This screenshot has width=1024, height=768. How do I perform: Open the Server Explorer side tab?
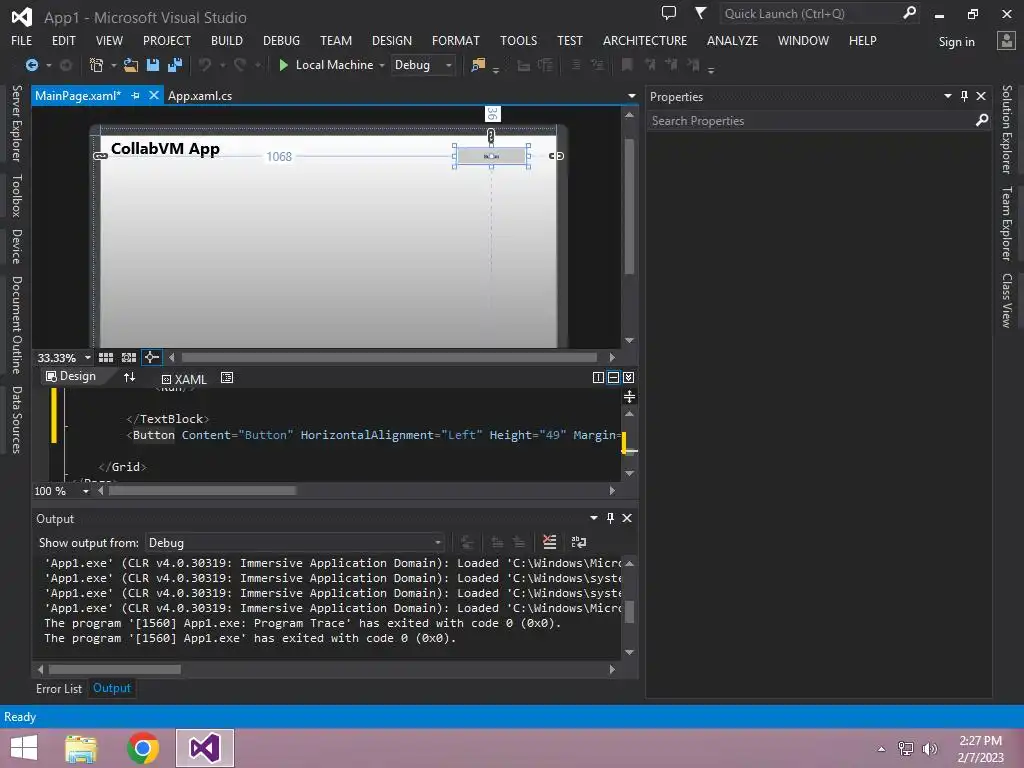click(x=17, y=123)
